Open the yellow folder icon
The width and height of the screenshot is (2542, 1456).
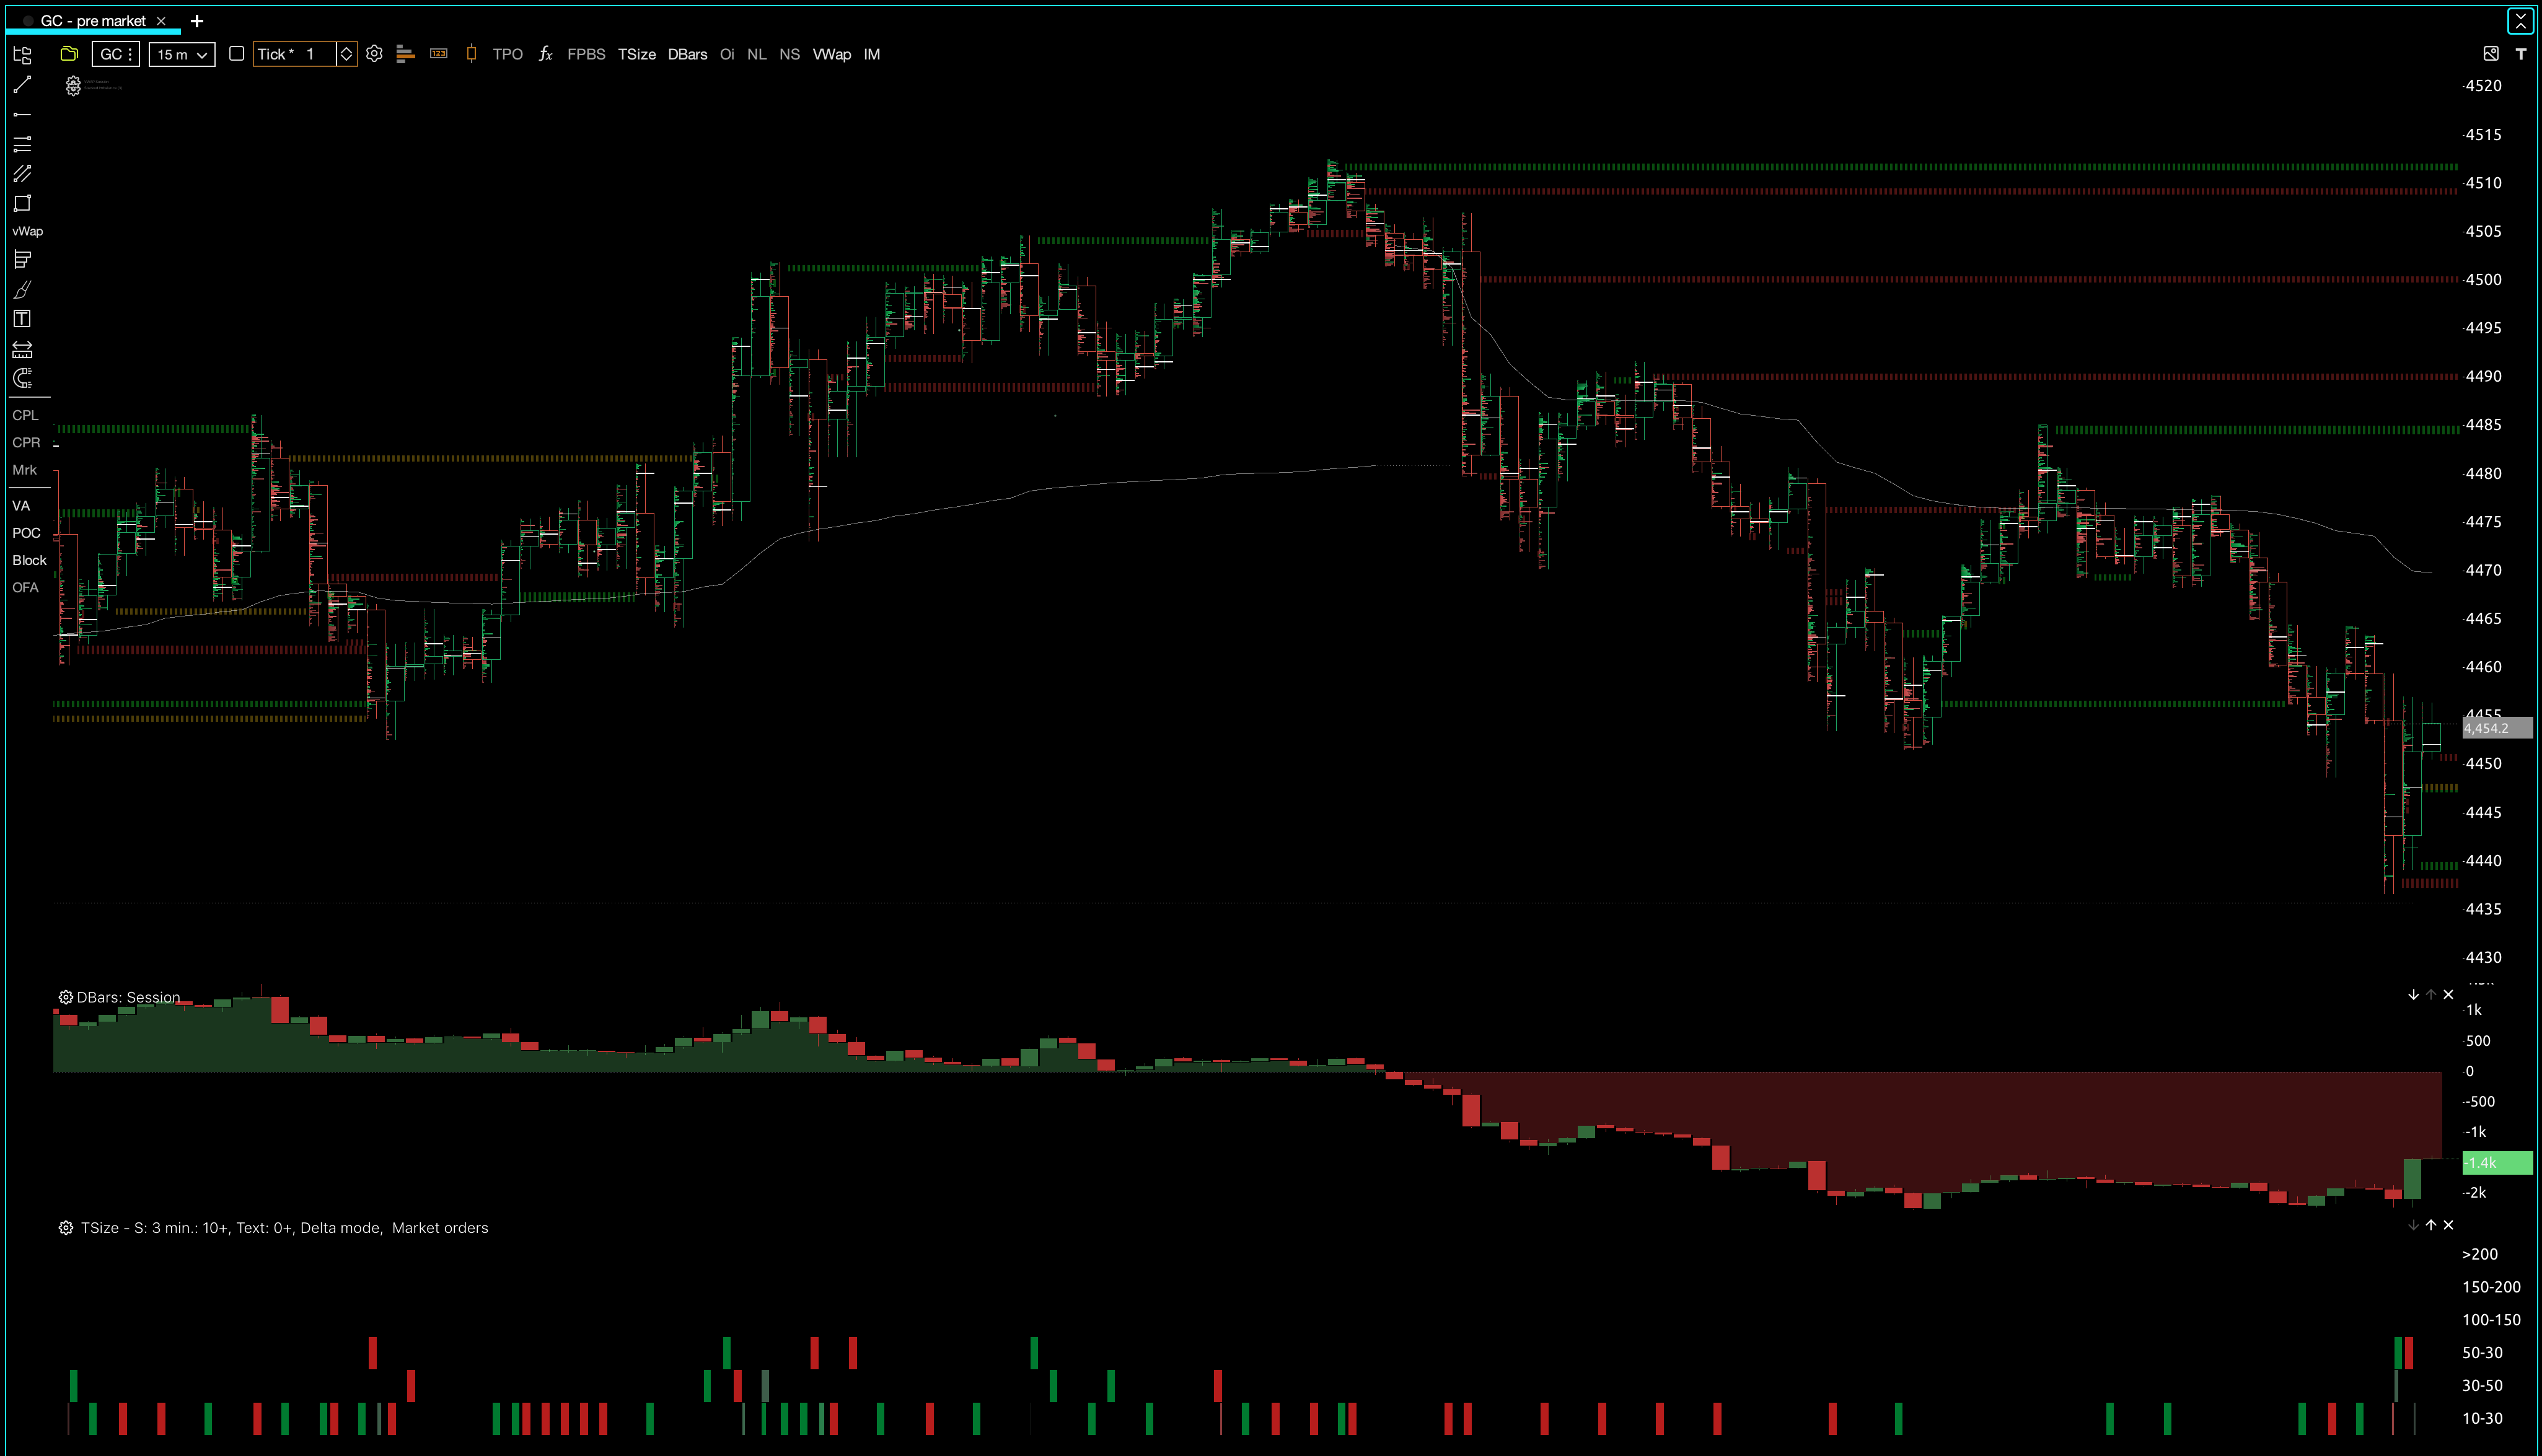pyautogui.click(x=69, y=54)
